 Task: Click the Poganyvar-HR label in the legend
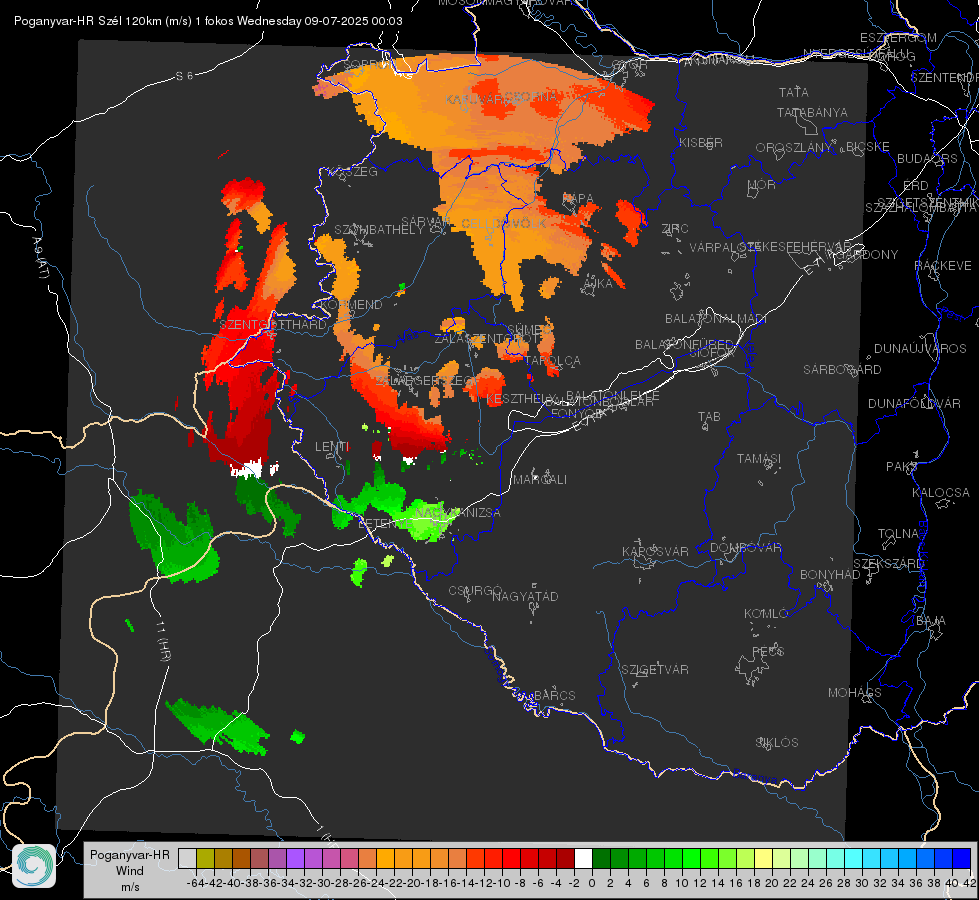[x=130, y=854]
